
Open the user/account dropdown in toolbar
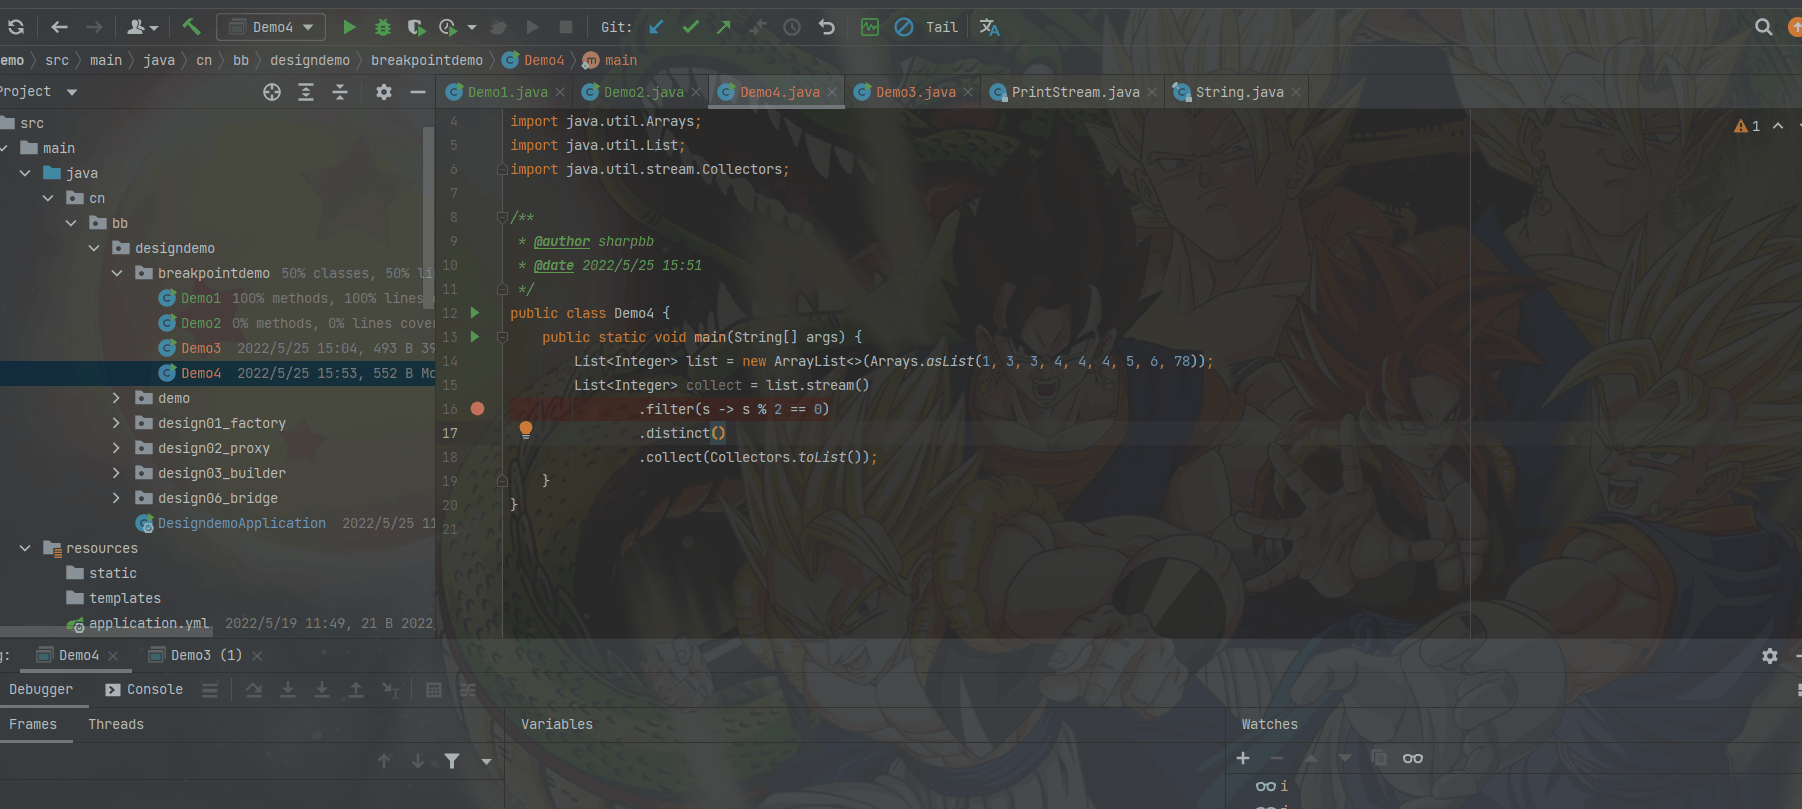pos(142,27)
